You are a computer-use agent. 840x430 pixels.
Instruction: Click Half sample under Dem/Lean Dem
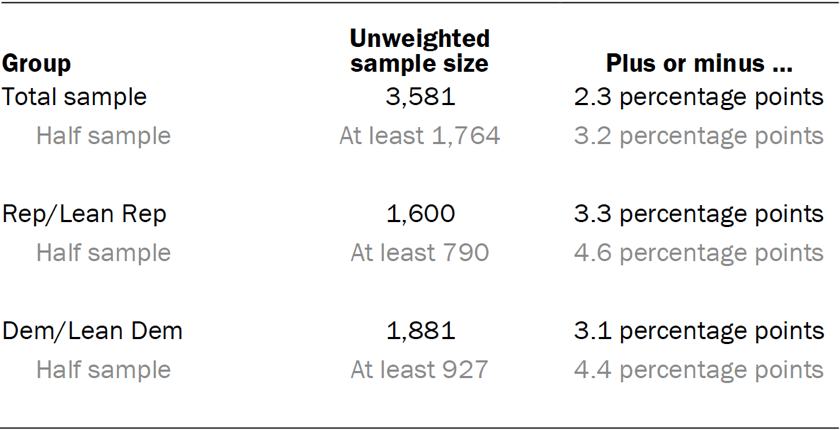(103, 370)
